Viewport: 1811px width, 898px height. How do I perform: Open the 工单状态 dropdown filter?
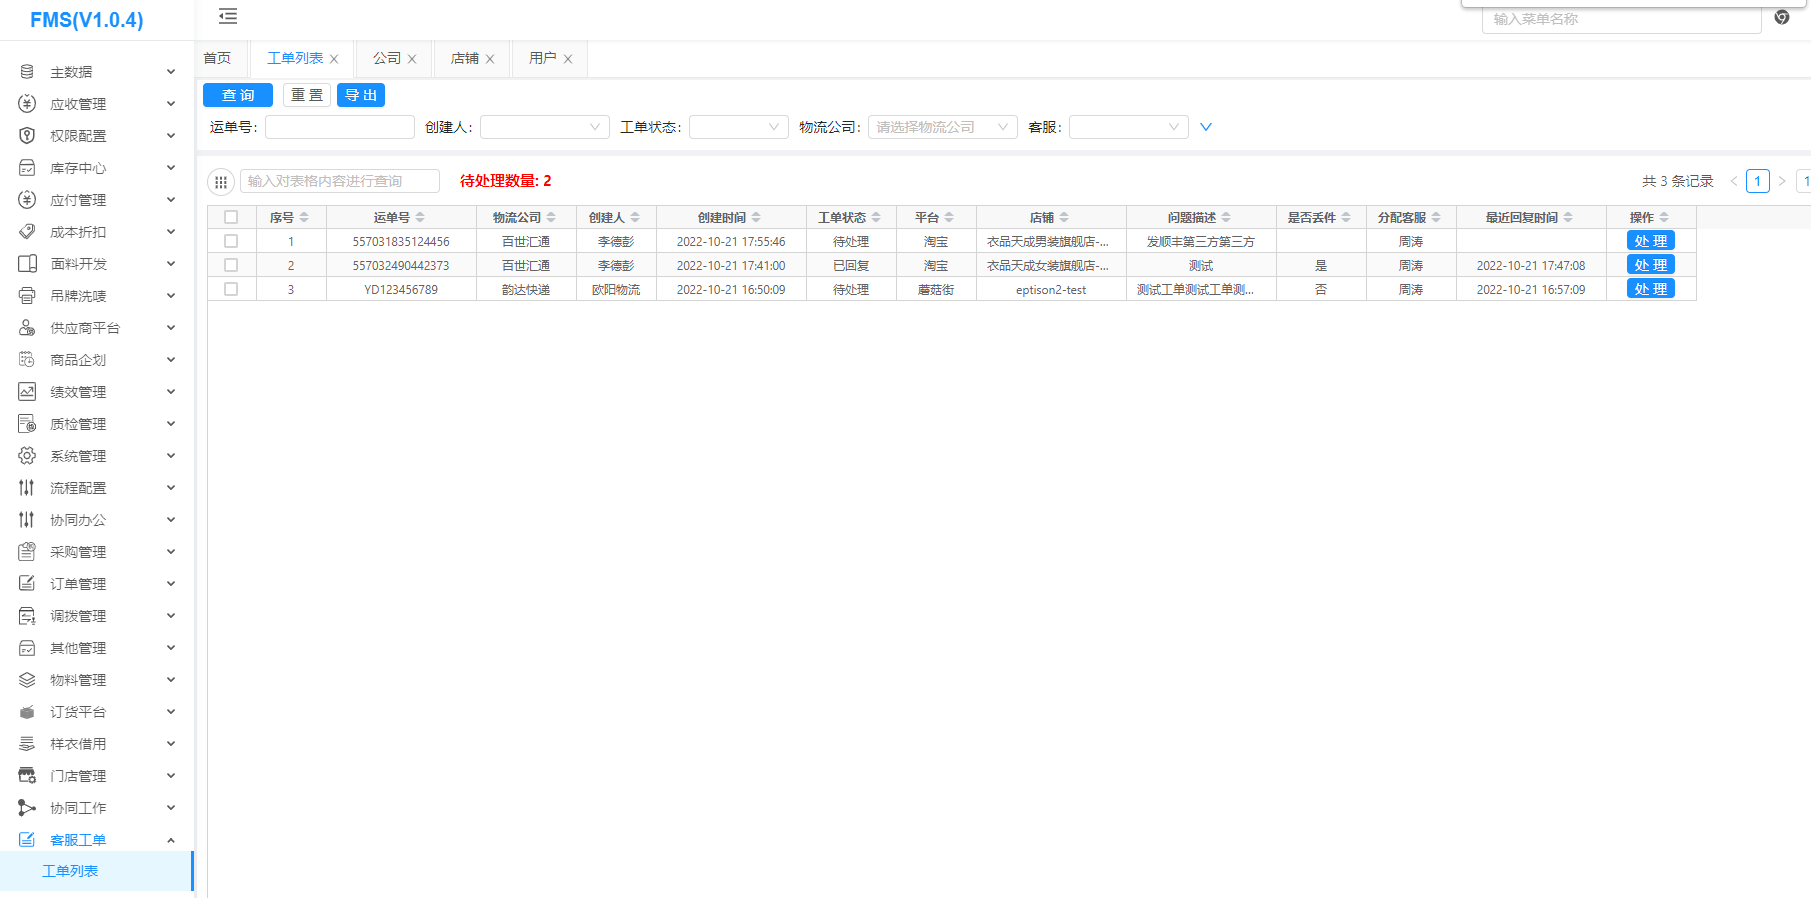[x=738, y=127]
